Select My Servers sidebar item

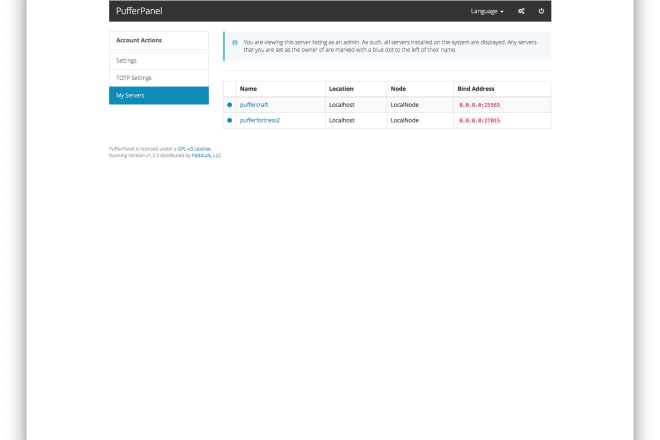coord(159,96)
